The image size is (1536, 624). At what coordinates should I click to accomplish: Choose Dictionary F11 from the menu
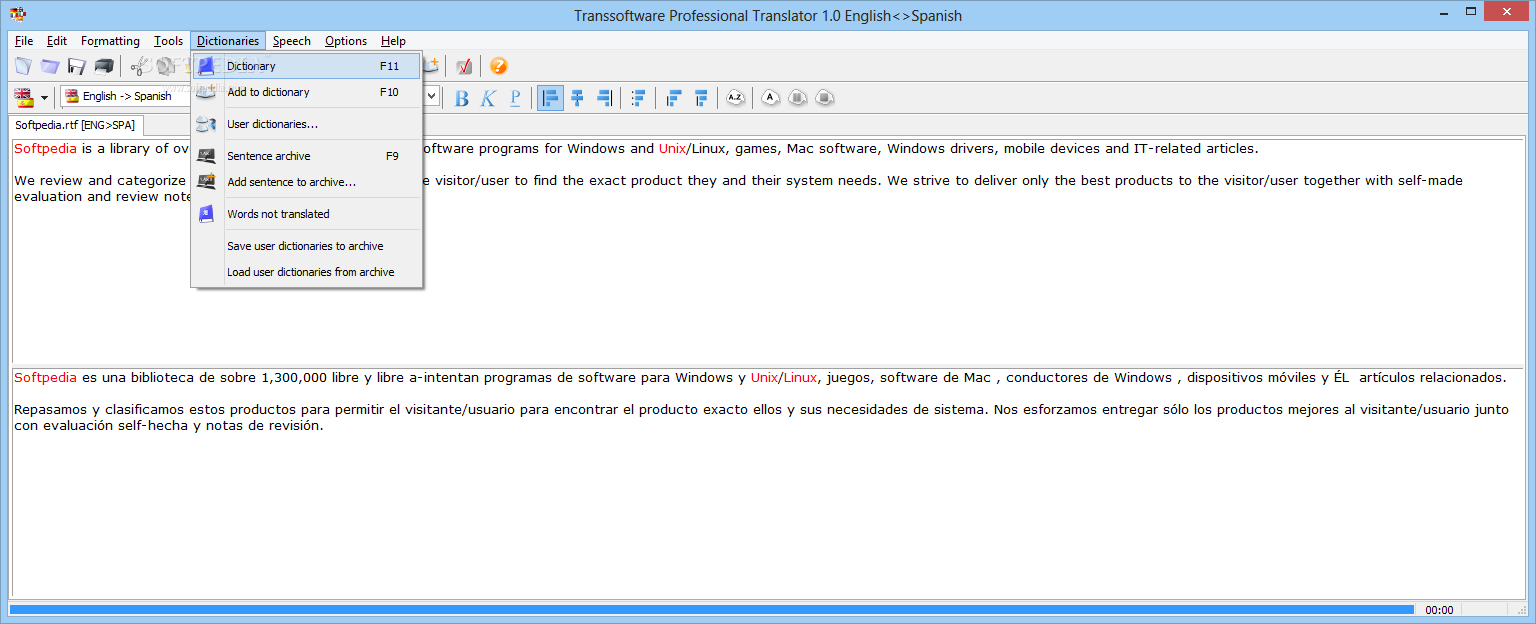coord(307,66)
